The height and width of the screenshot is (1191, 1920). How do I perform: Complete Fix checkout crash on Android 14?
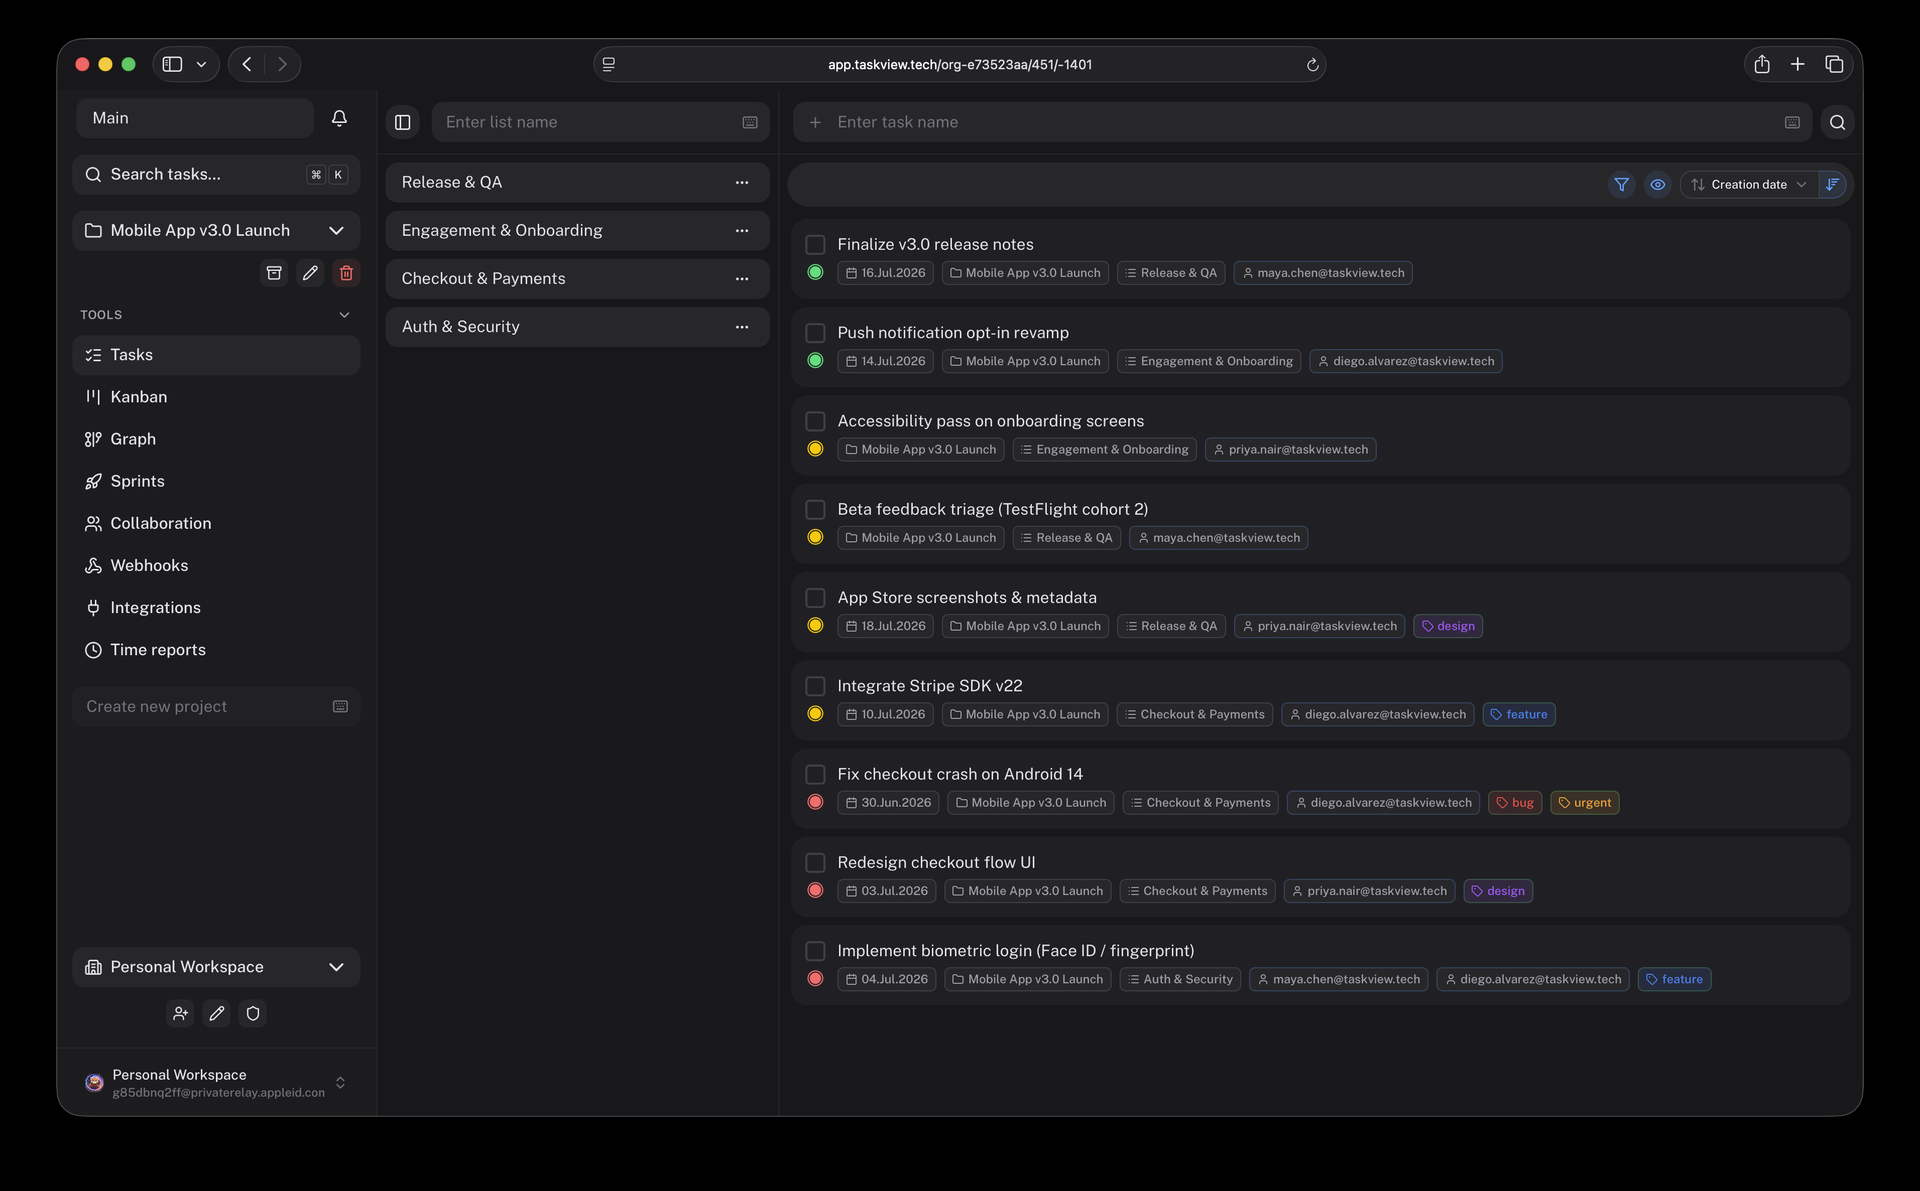click(x=815, y=774)
